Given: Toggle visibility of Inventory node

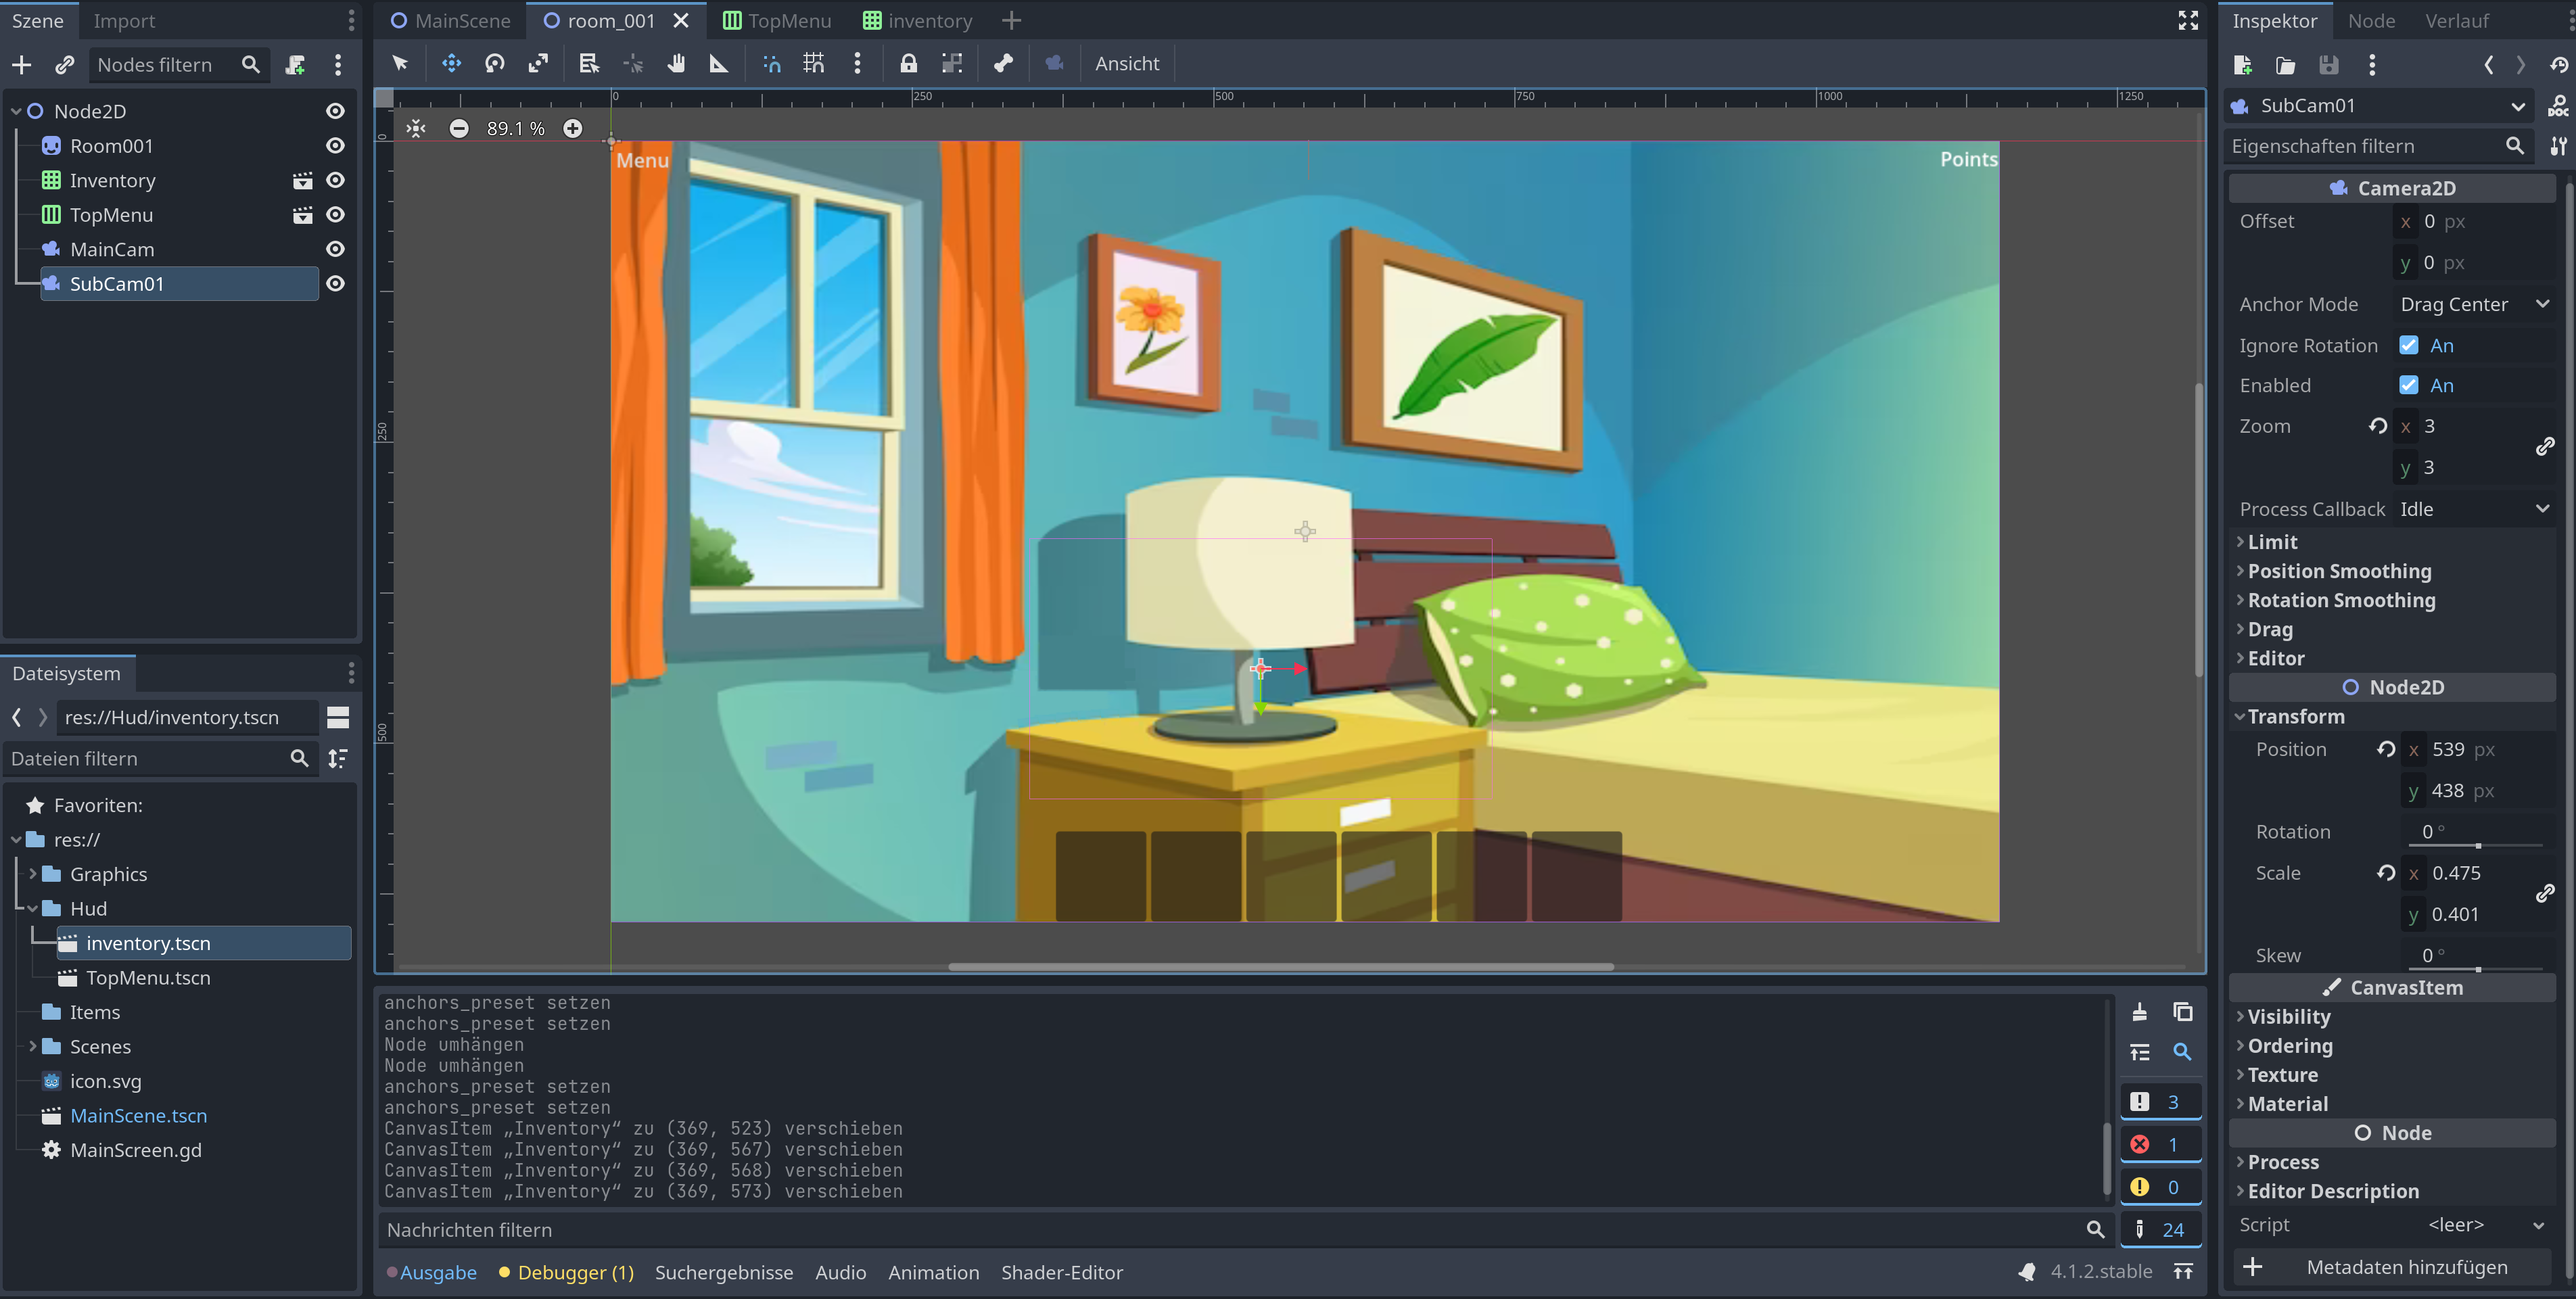Looking at the screenshot, I should point(335,180).
